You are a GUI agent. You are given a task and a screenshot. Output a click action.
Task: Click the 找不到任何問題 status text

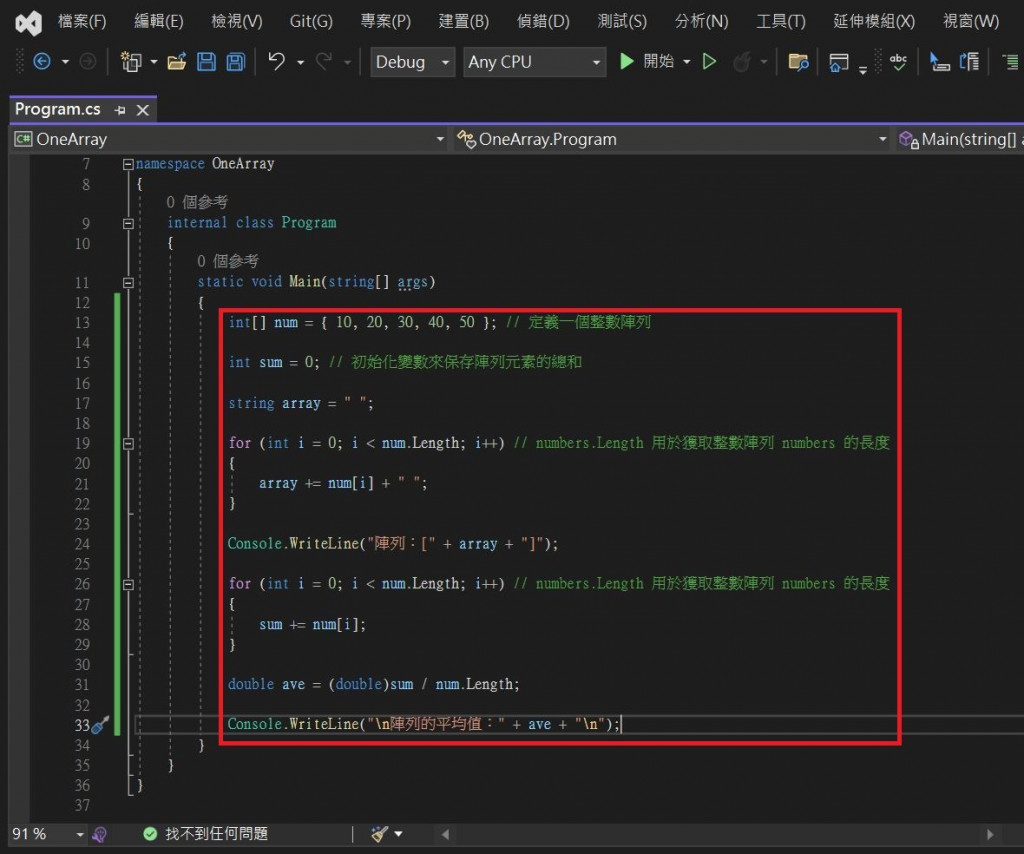216,834
